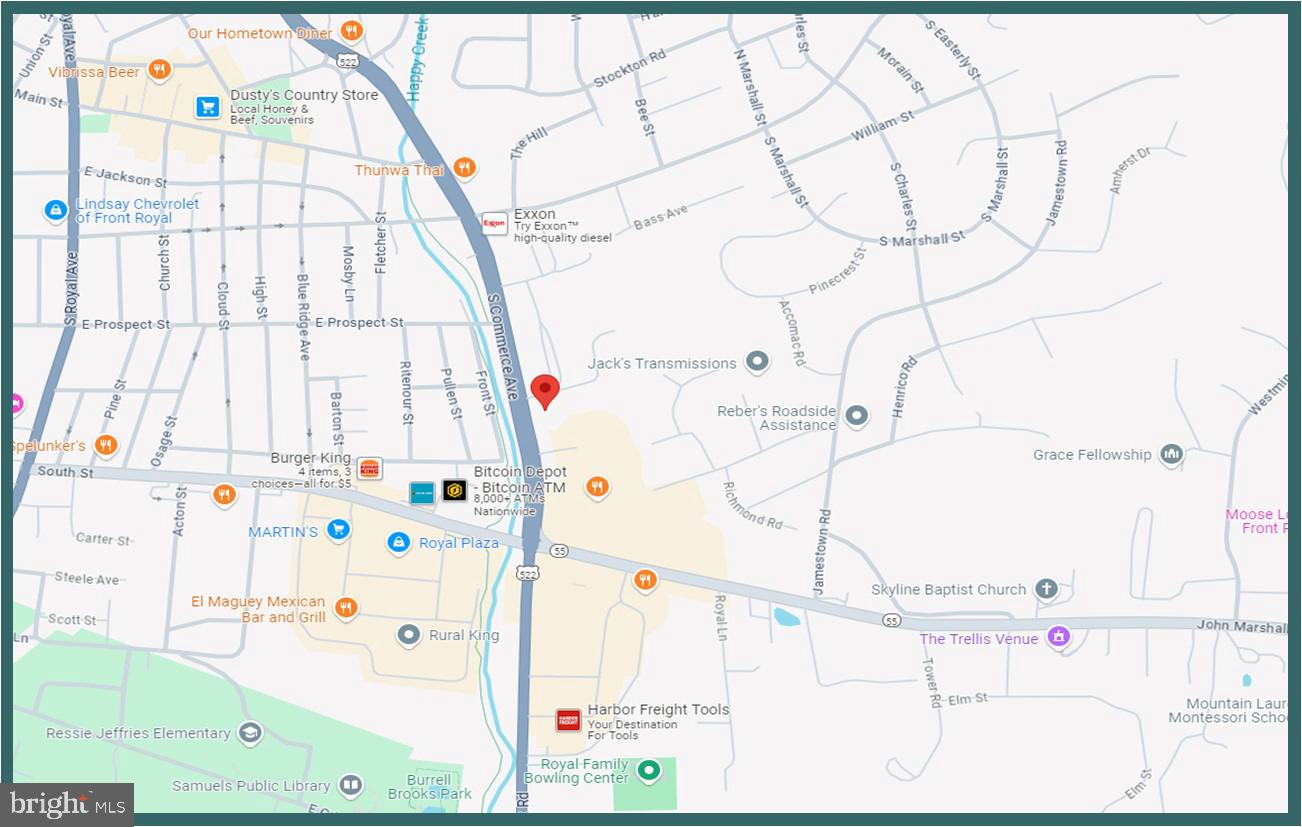Open the Bitcoin Depot ATM icon
Screen dimensions: 1302x827
pos(454,491)
